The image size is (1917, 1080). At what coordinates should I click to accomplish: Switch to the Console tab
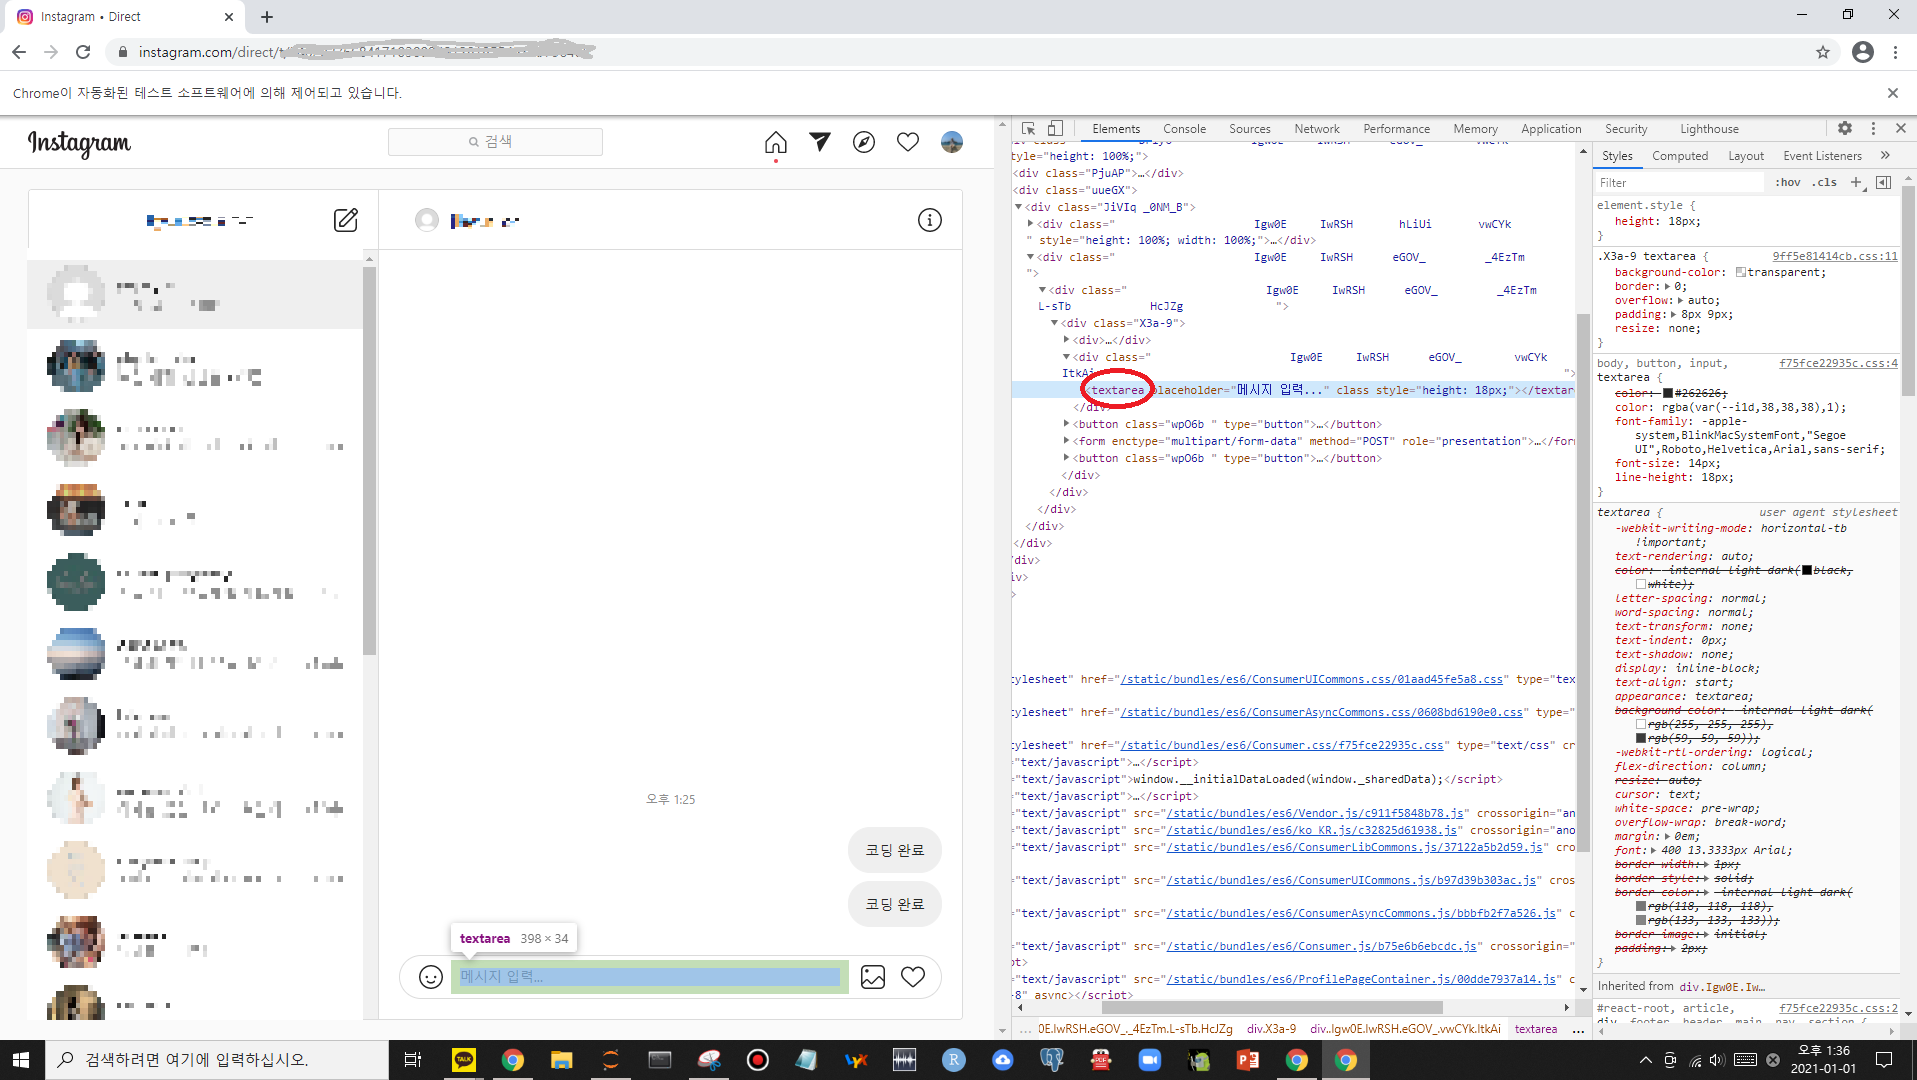1184,129
